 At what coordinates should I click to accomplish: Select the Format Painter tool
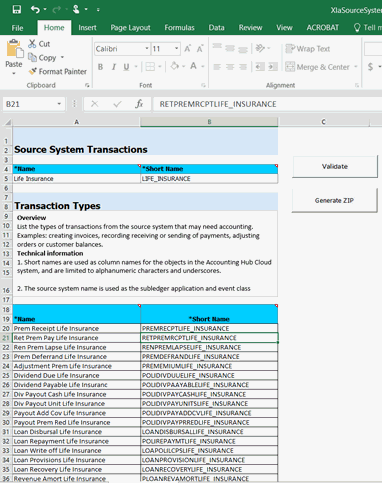point(57,71)
